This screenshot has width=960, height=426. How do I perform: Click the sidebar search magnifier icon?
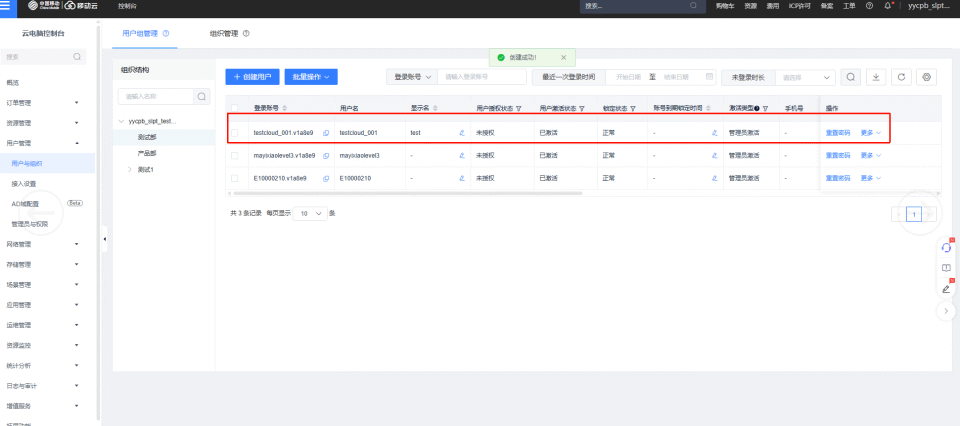pos(77,56)
